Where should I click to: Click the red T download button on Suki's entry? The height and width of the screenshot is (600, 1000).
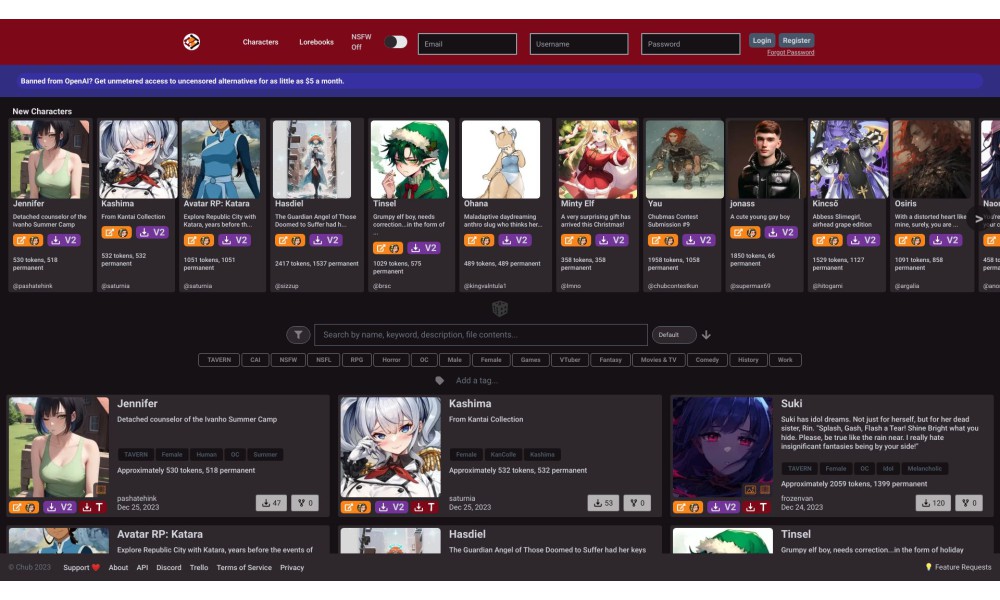point(757,508)
